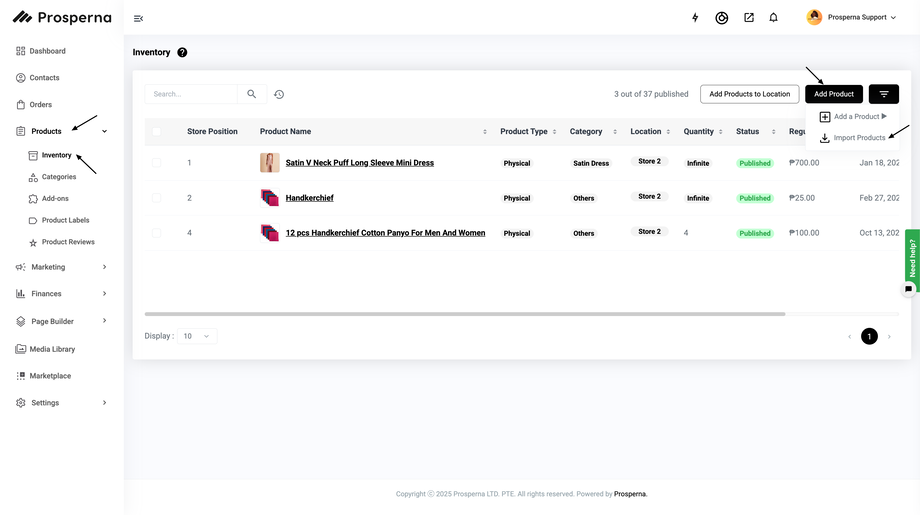920x515 pixels.
Task: Select the Handkerchief row checkbox
Action: (156, 198)
